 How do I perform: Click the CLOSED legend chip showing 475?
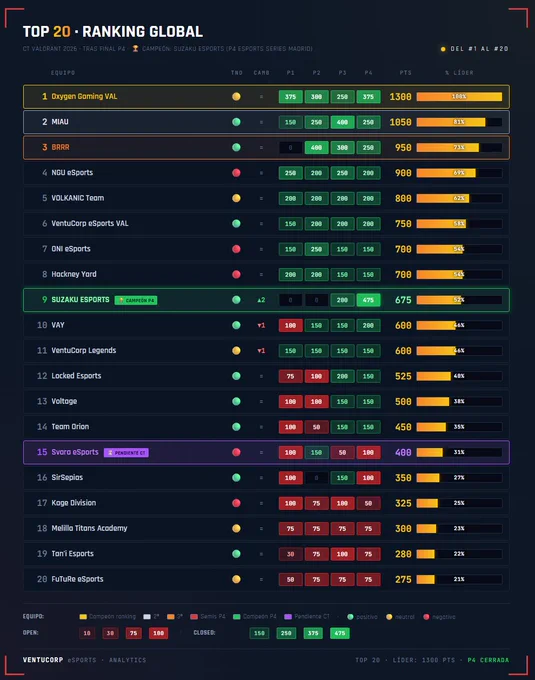coord(339,633)
